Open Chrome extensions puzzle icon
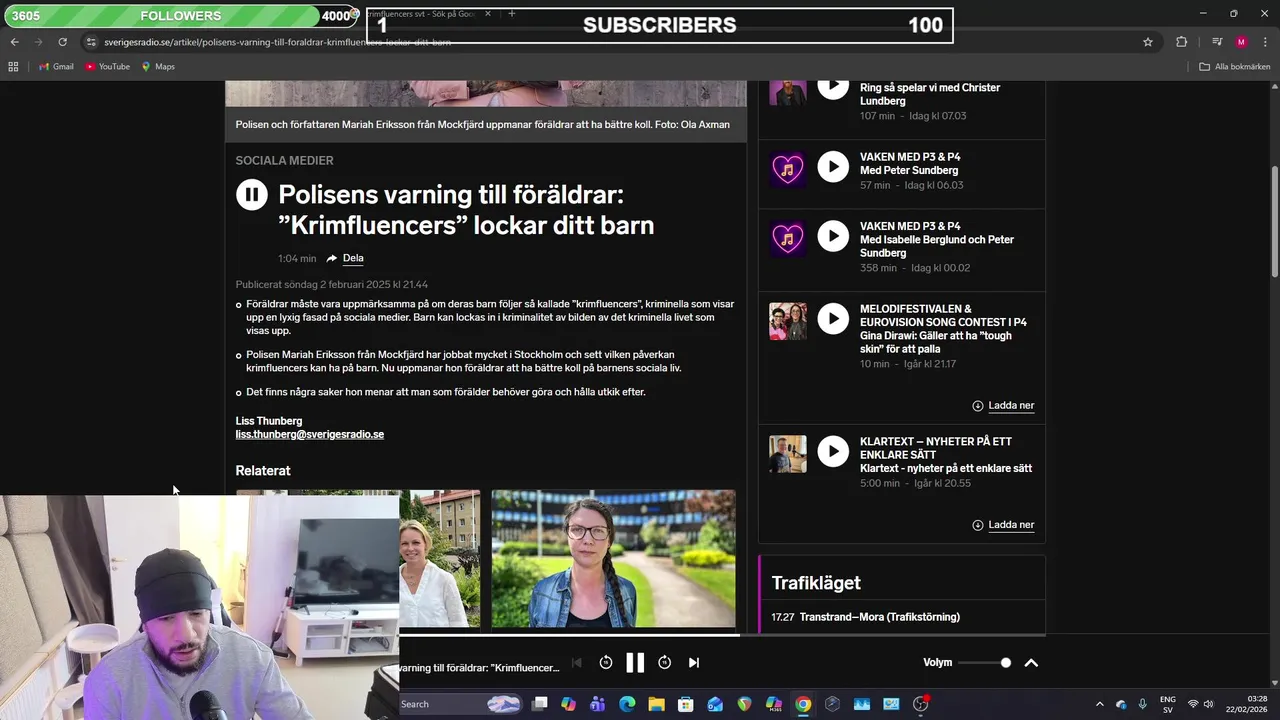 pyautogui.click(x=1181, y=42)
